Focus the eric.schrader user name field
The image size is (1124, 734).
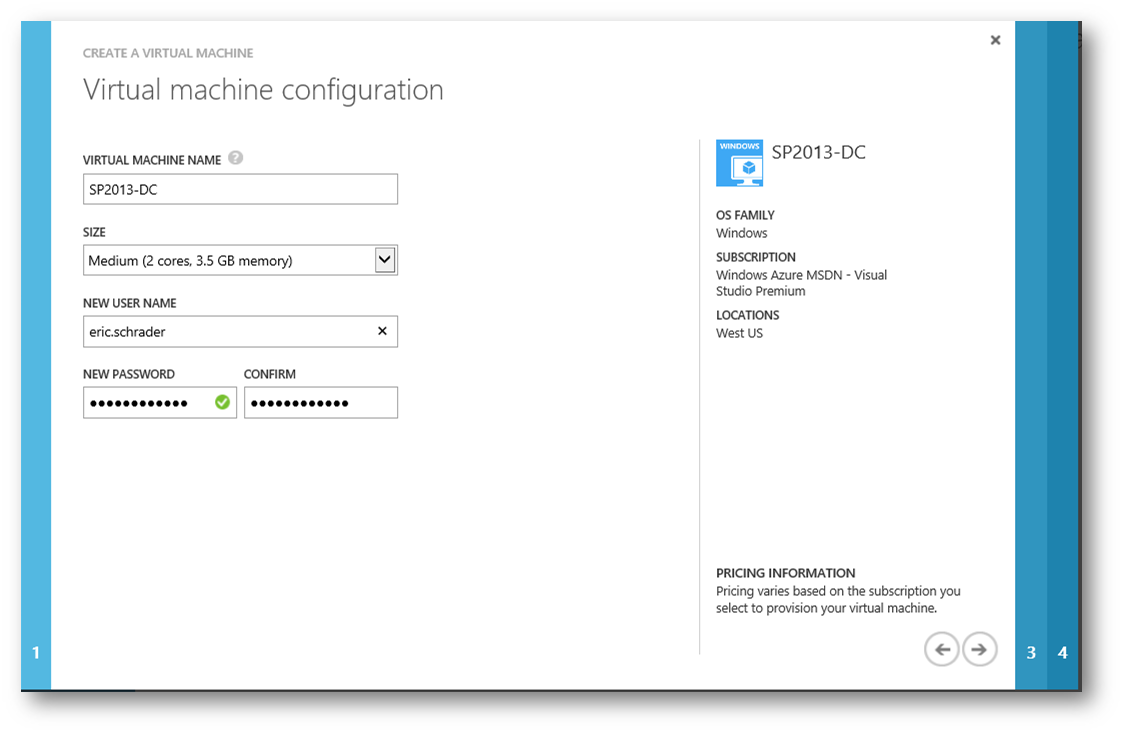(240, 331)
